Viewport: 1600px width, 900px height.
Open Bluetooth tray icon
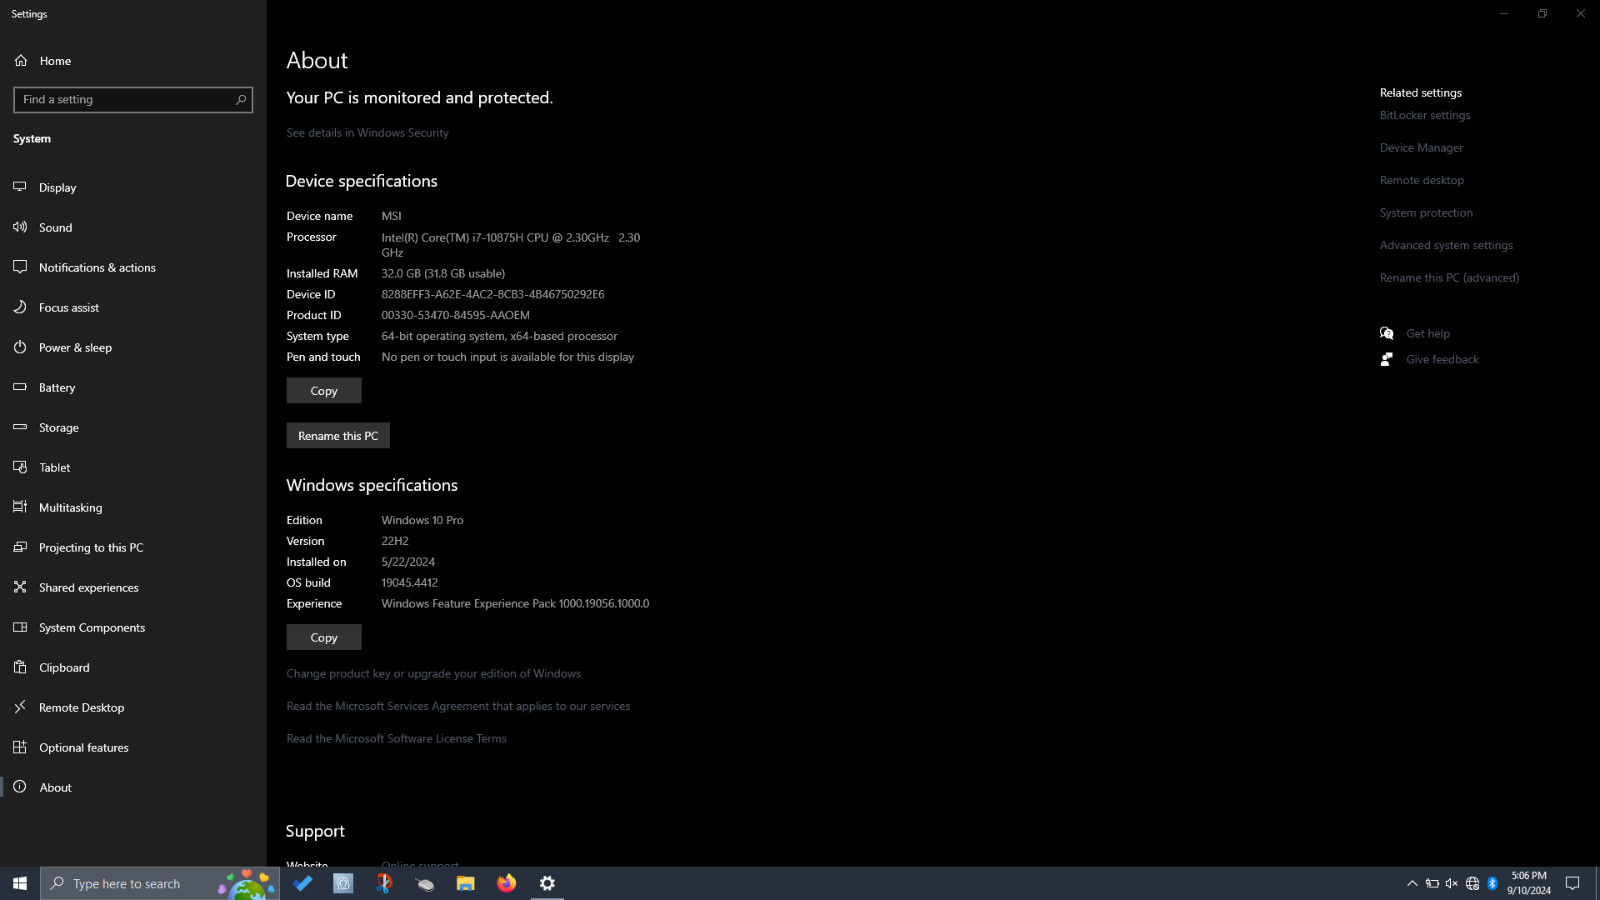click(x=1492, y=883)
